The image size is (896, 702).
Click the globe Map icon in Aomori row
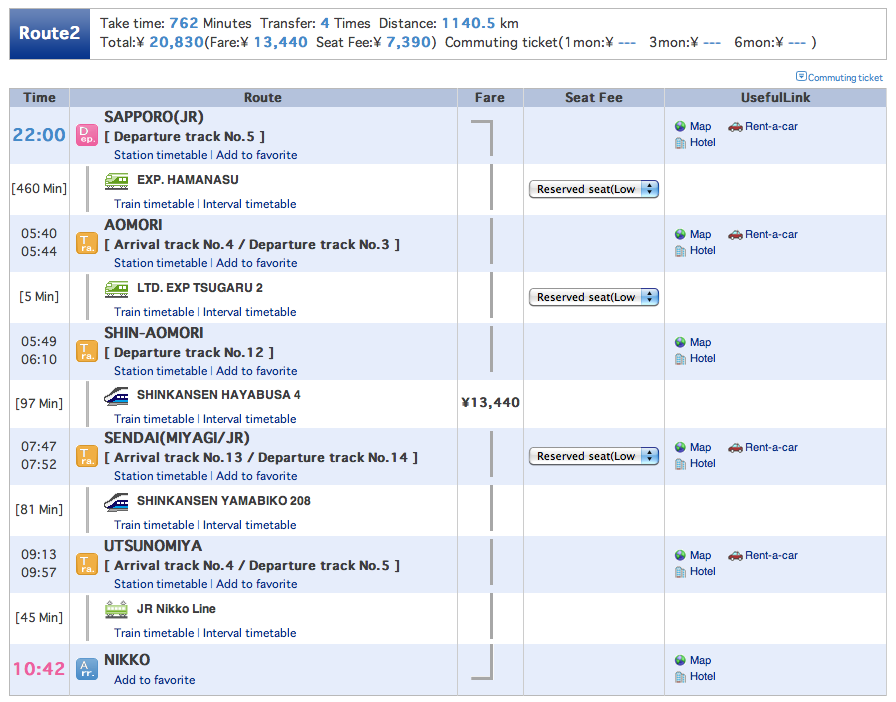tap(680, 234)
